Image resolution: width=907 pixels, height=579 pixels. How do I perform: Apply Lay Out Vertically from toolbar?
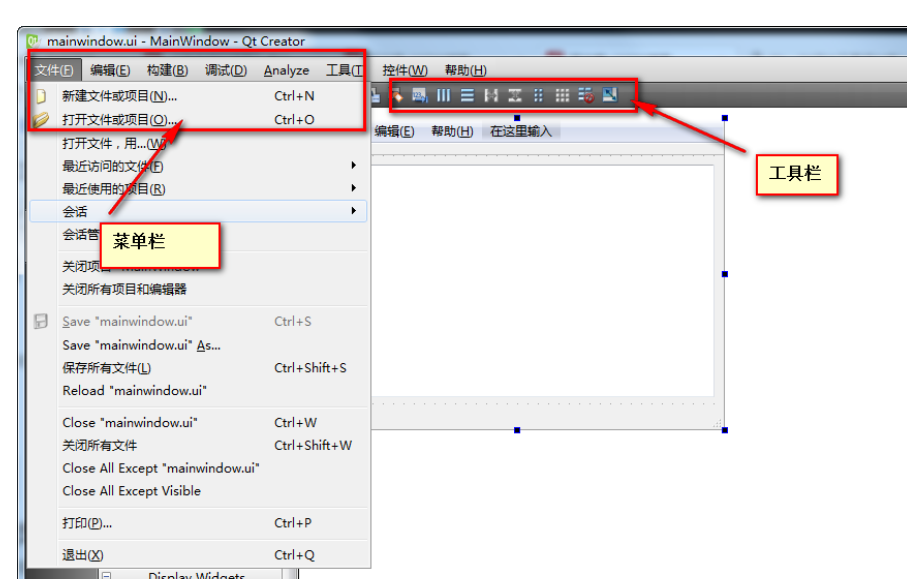point(467,95)
